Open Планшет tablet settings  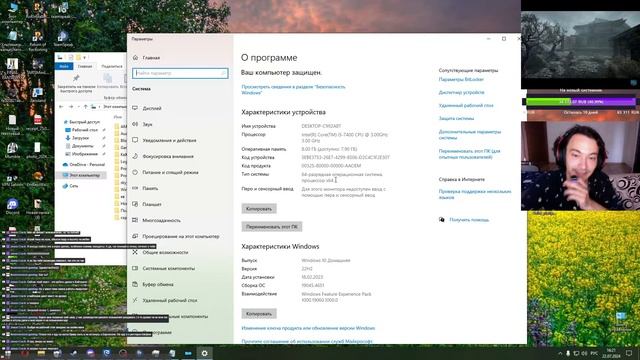tap(147, 204)
